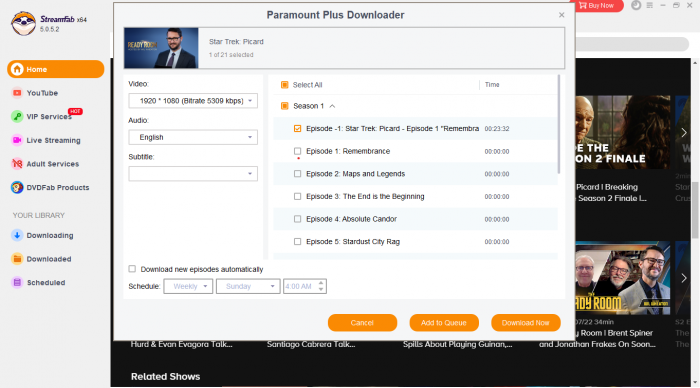Click the Related Shows heading
This screenshot has width=700, height=388.
coord(165,376)
